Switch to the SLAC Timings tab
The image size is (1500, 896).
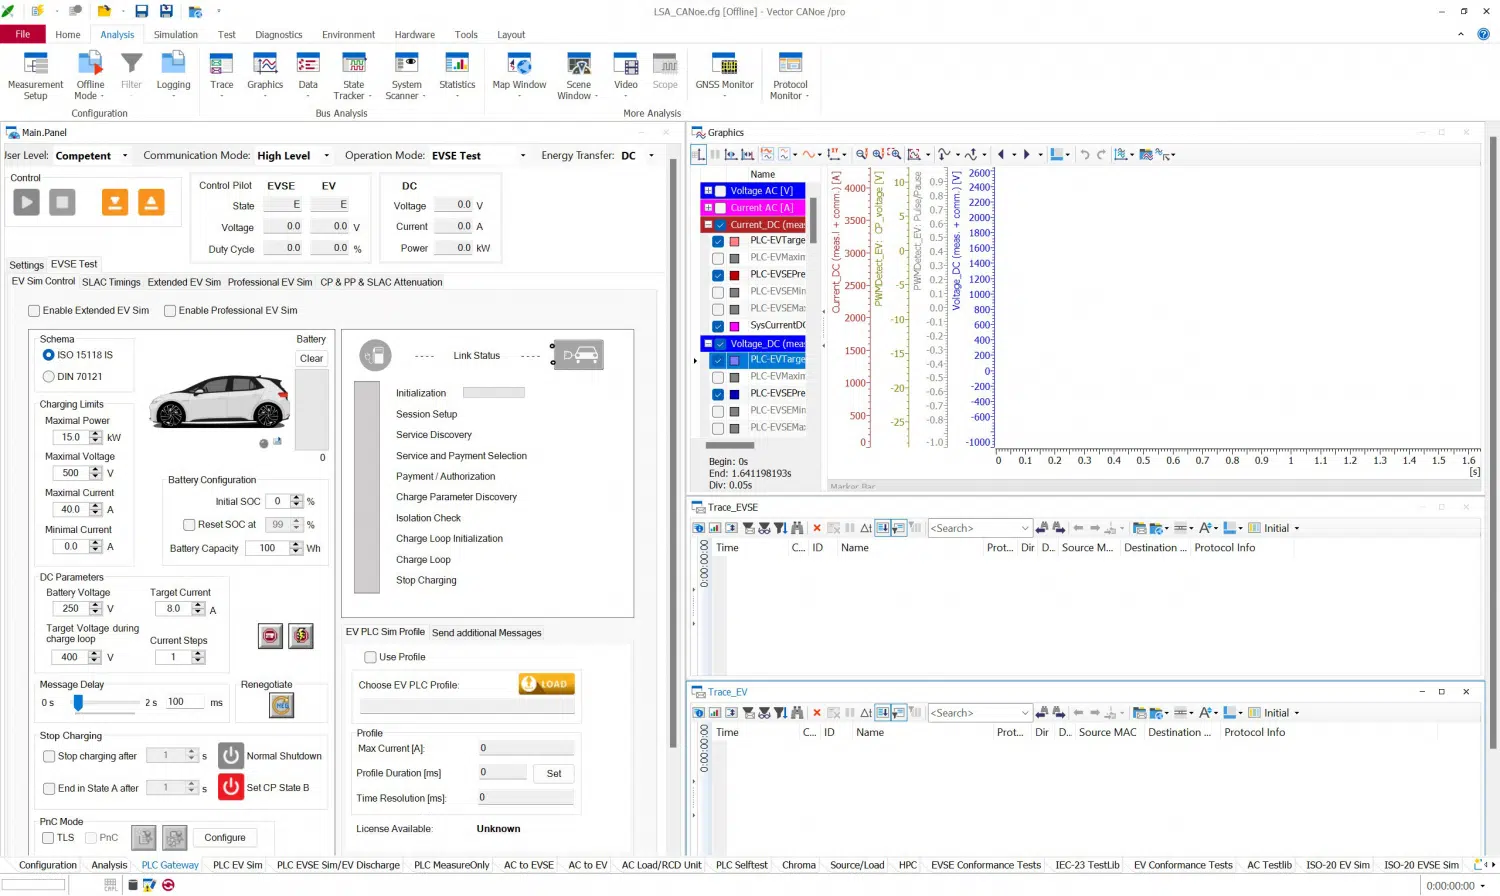[110, 282]
